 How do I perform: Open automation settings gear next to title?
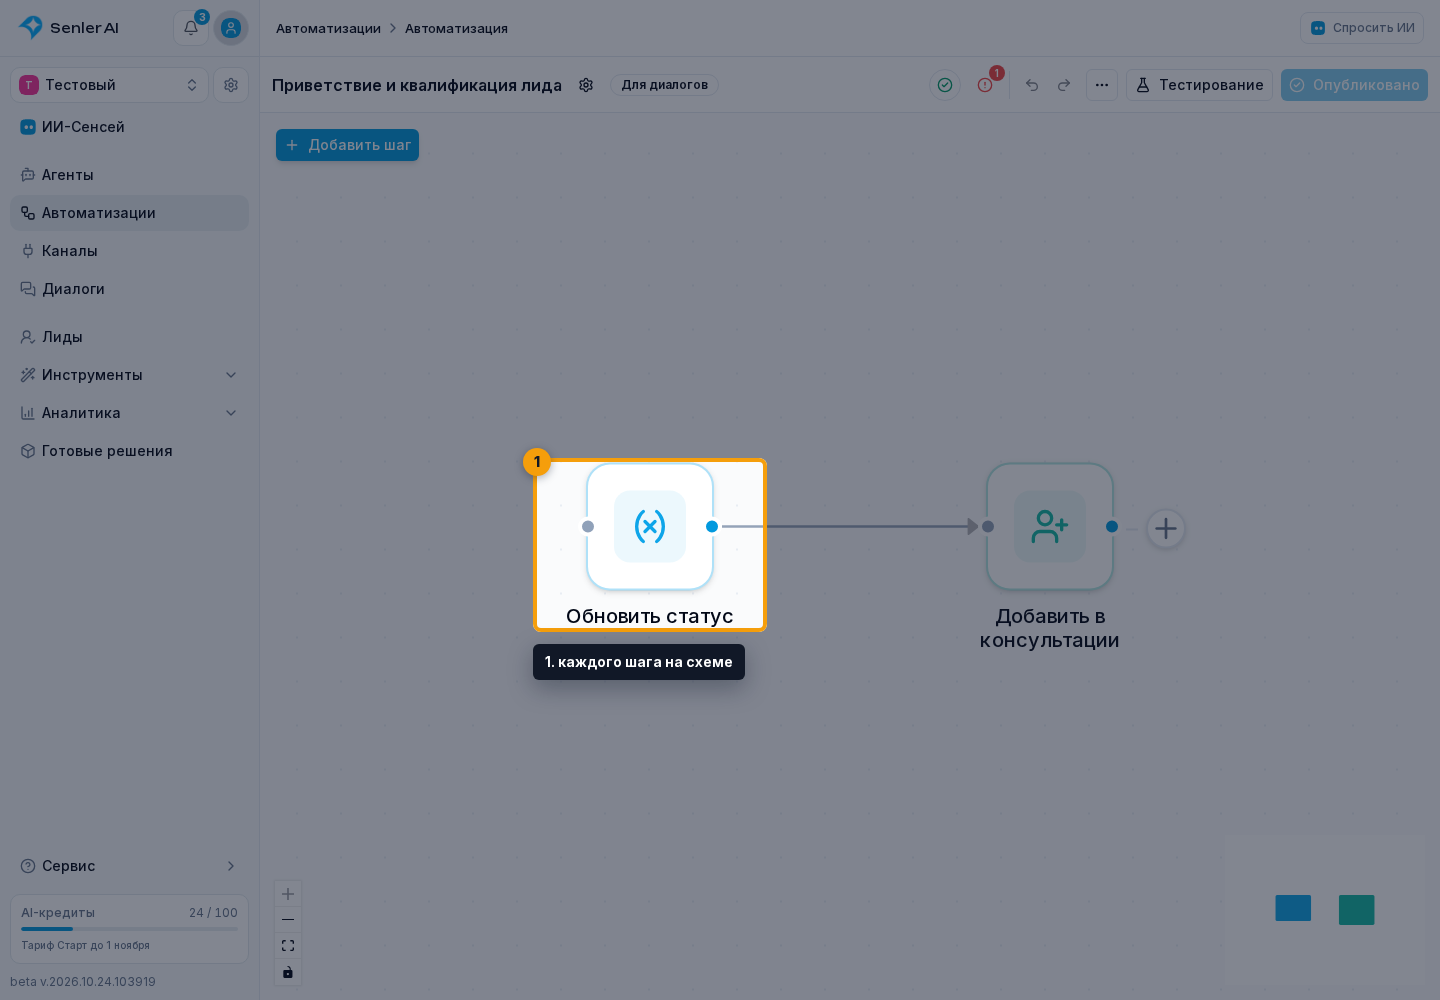[x=586, y=85]
